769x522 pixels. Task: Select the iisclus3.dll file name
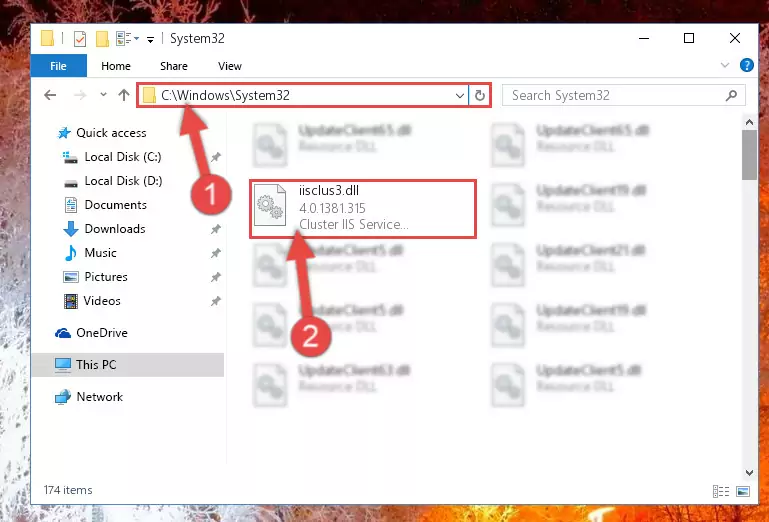point(329,190)
